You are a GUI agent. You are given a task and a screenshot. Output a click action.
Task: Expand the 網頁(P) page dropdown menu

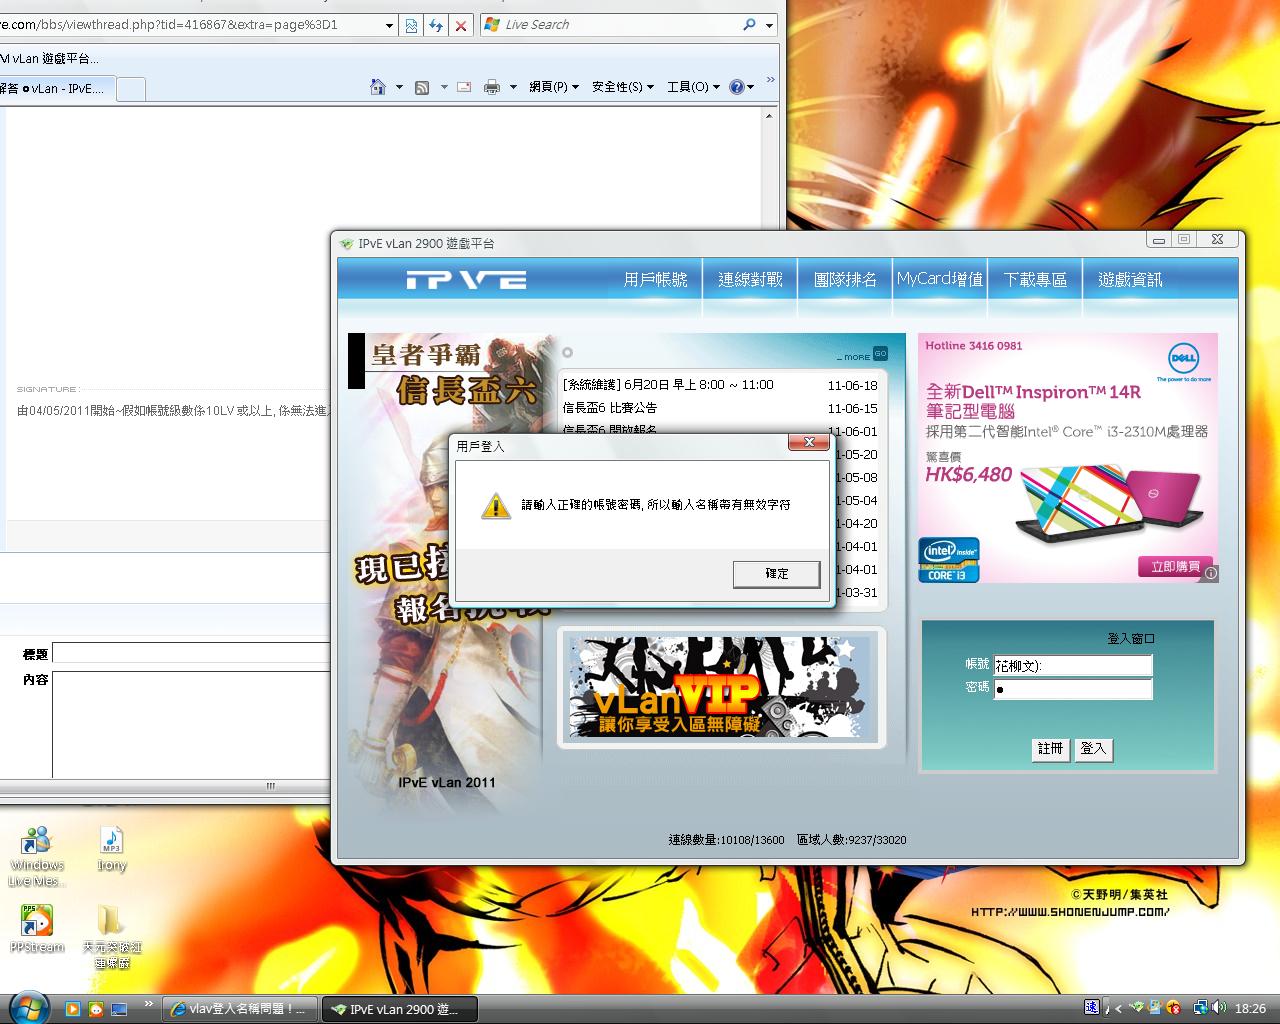[x=554, y=87]
